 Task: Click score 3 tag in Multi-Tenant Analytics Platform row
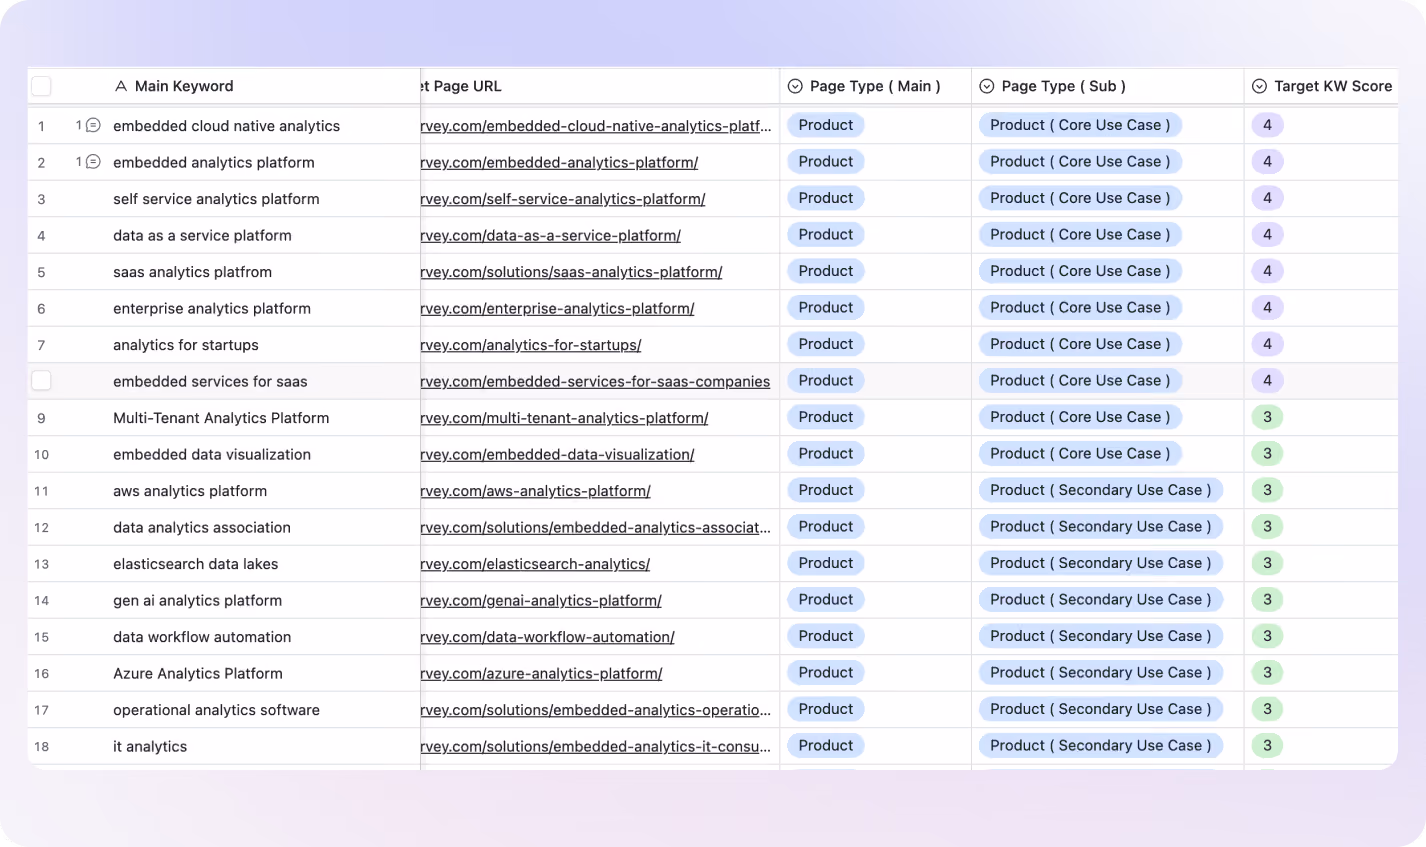[1267, 417]
